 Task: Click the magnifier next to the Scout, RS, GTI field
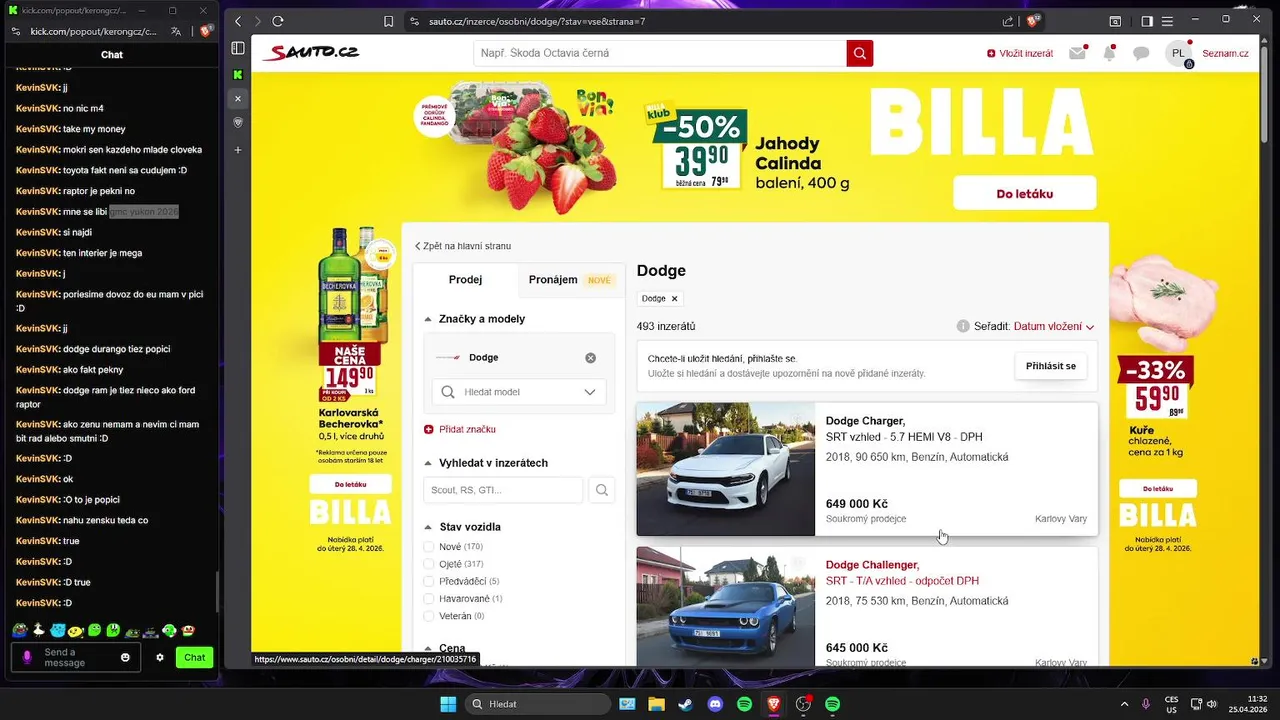click(x=602, y=490)
